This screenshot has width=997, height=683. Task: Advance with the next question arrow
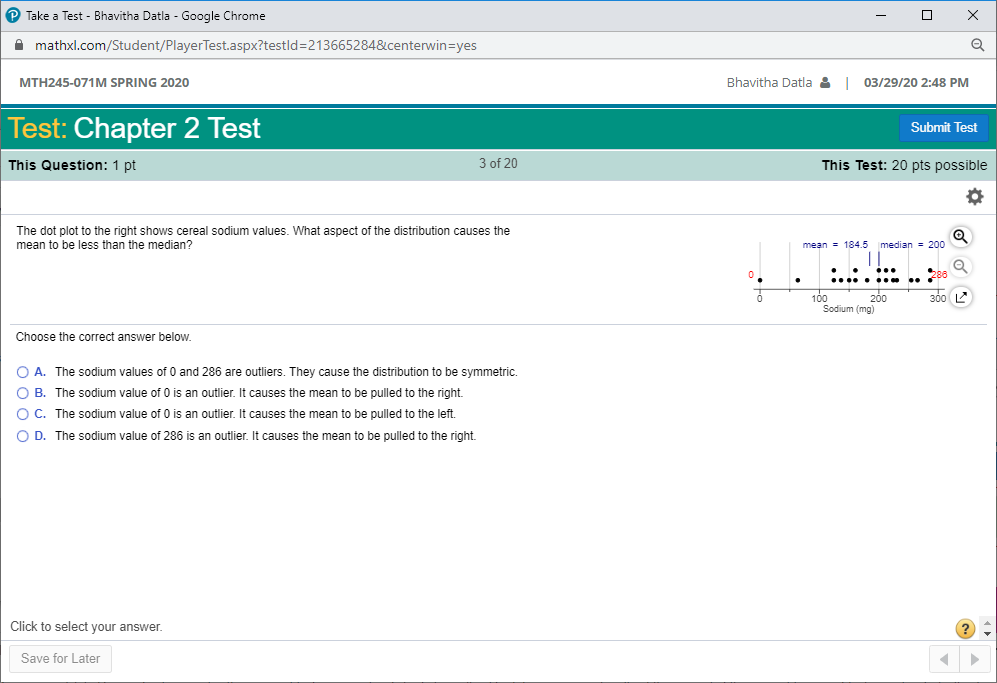click(x=973, y=658)
